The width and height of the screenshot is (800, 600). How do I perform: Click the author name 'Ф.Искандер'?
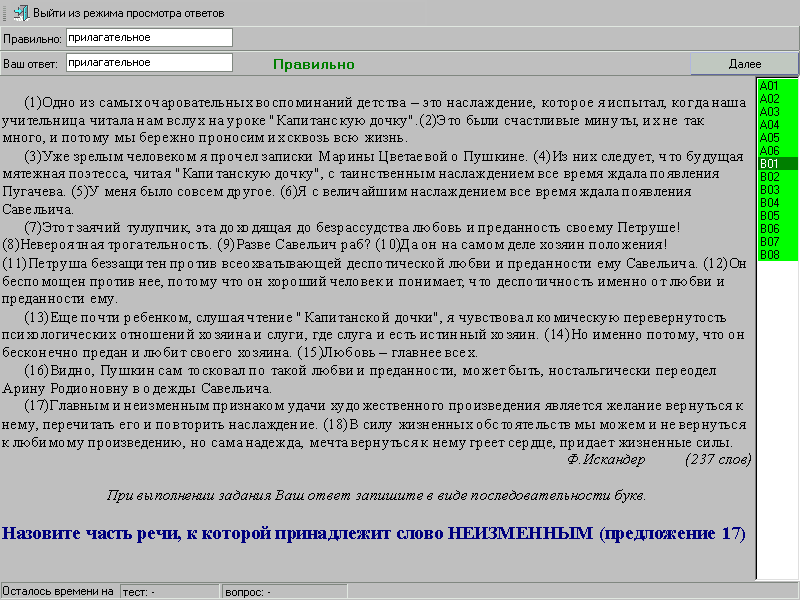click(606, 460)
